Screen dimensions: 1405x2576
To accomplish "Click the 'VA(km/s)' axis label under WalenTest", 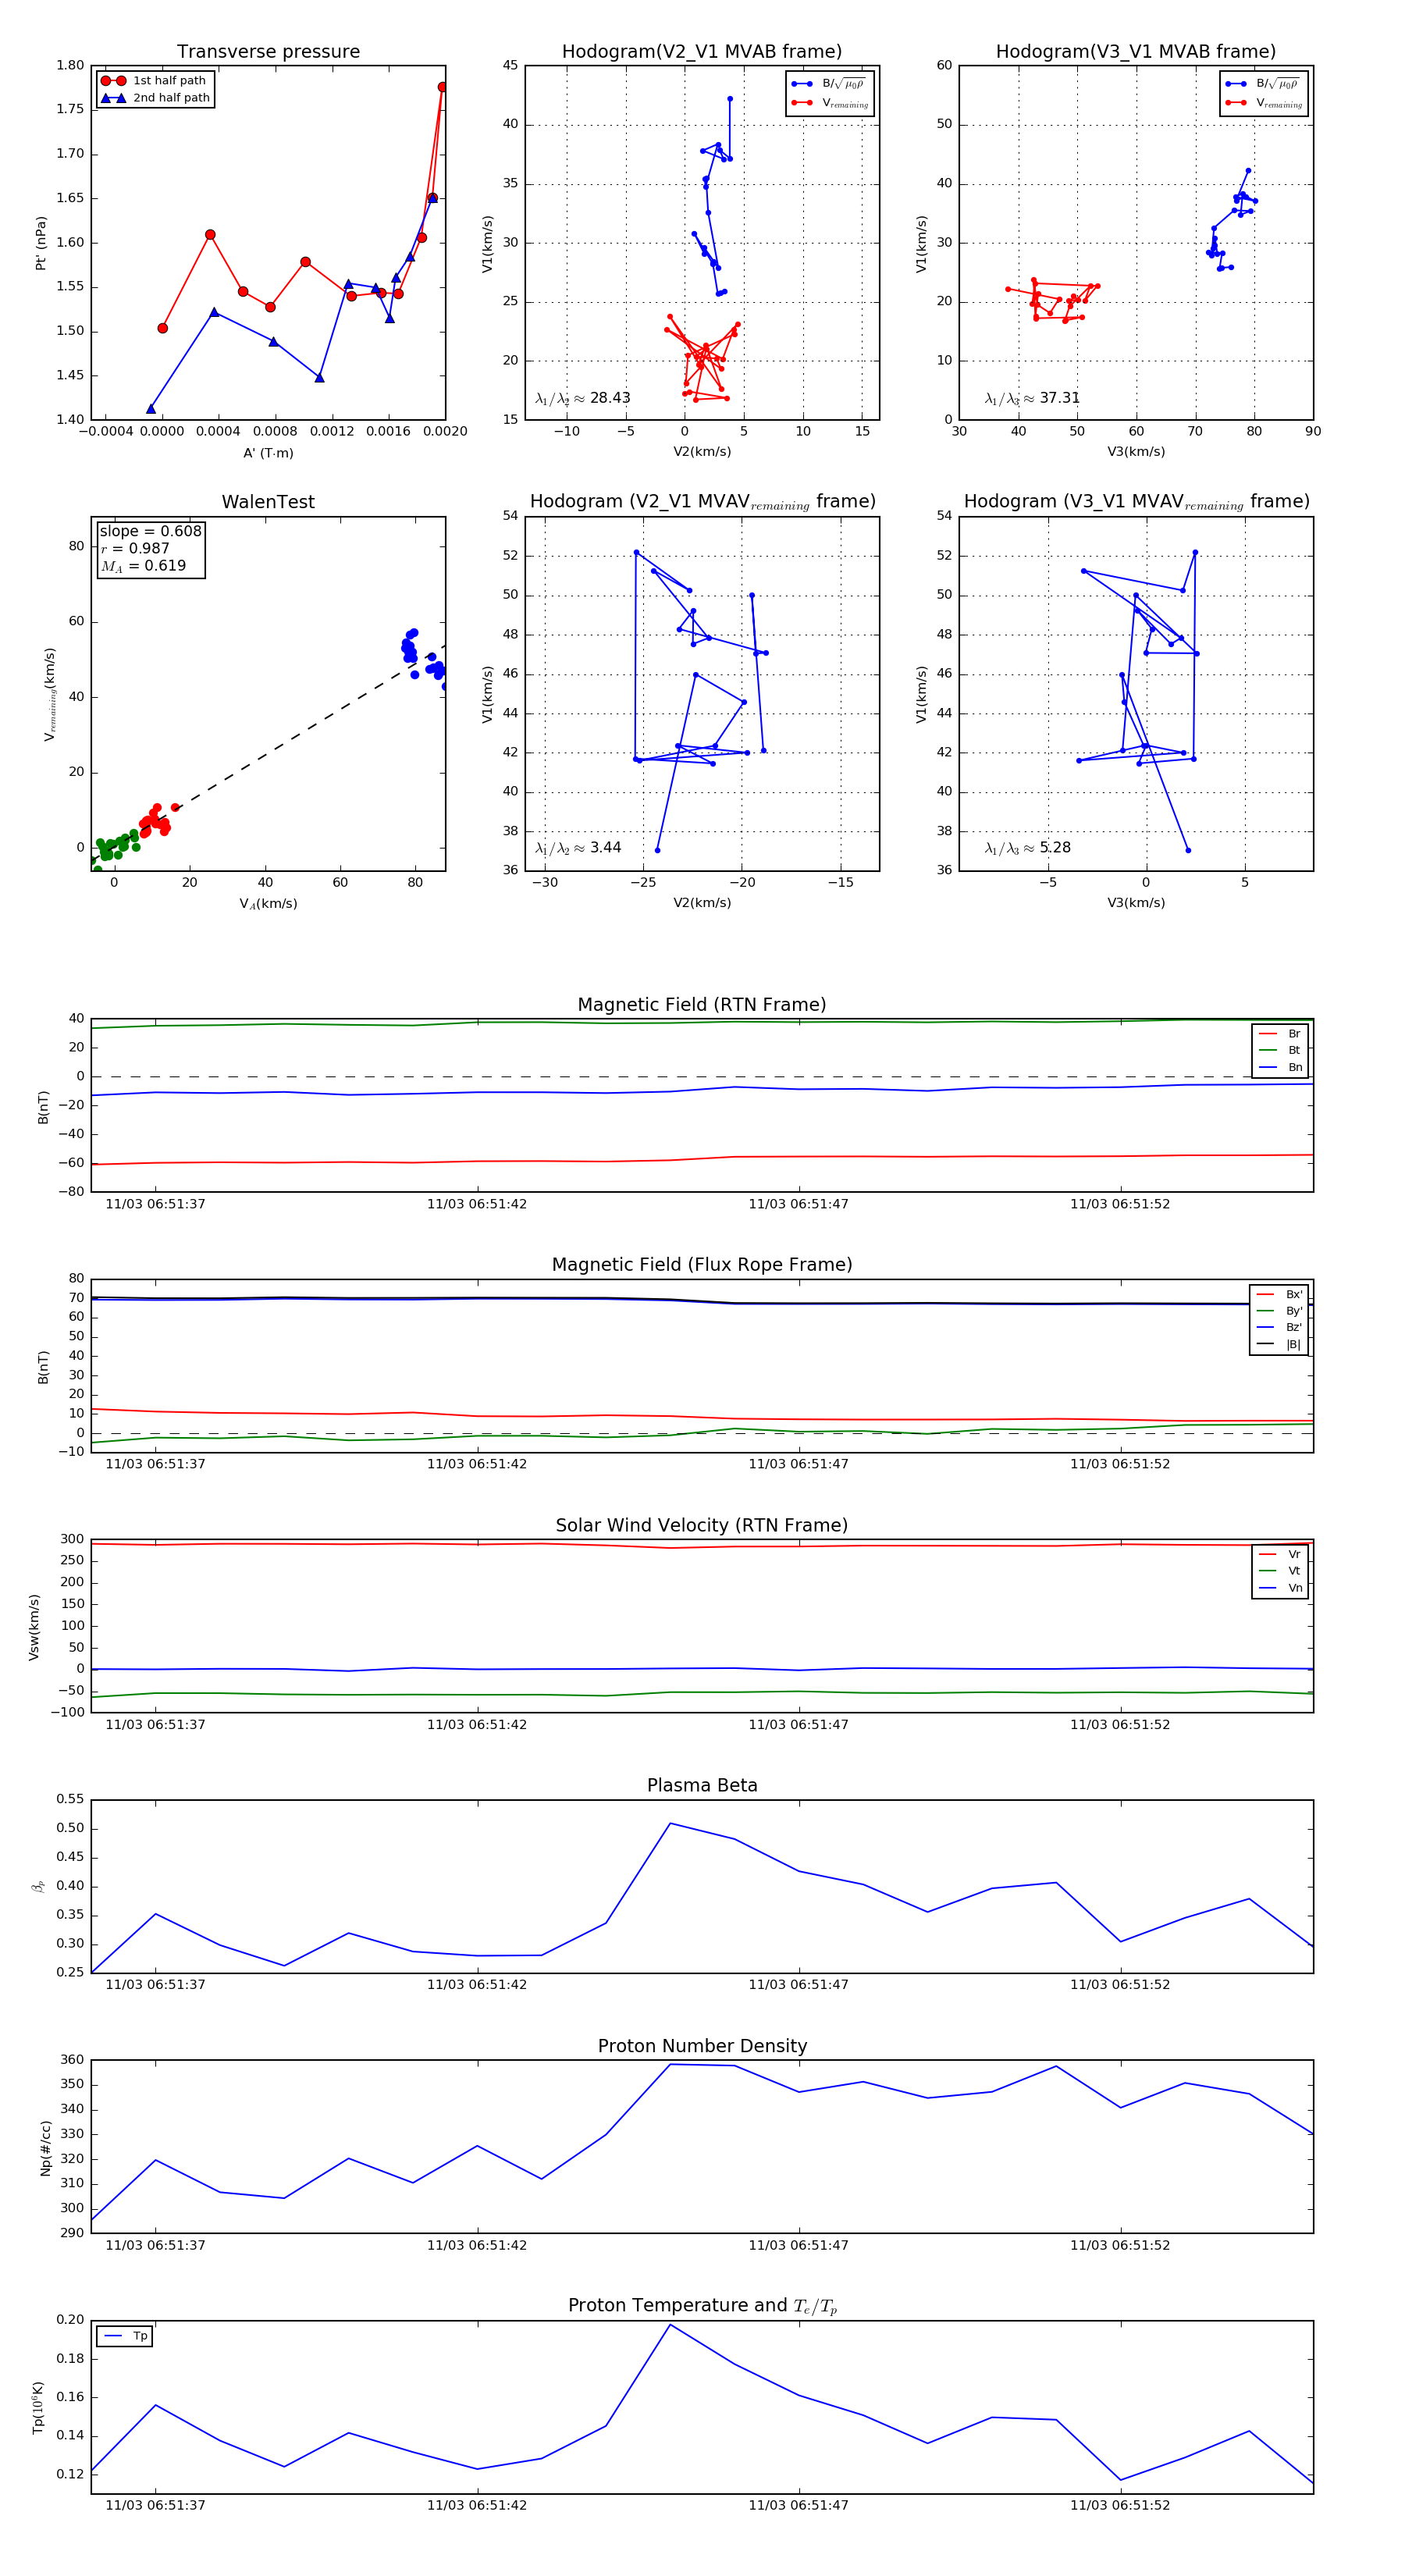I will click(268, 904).
